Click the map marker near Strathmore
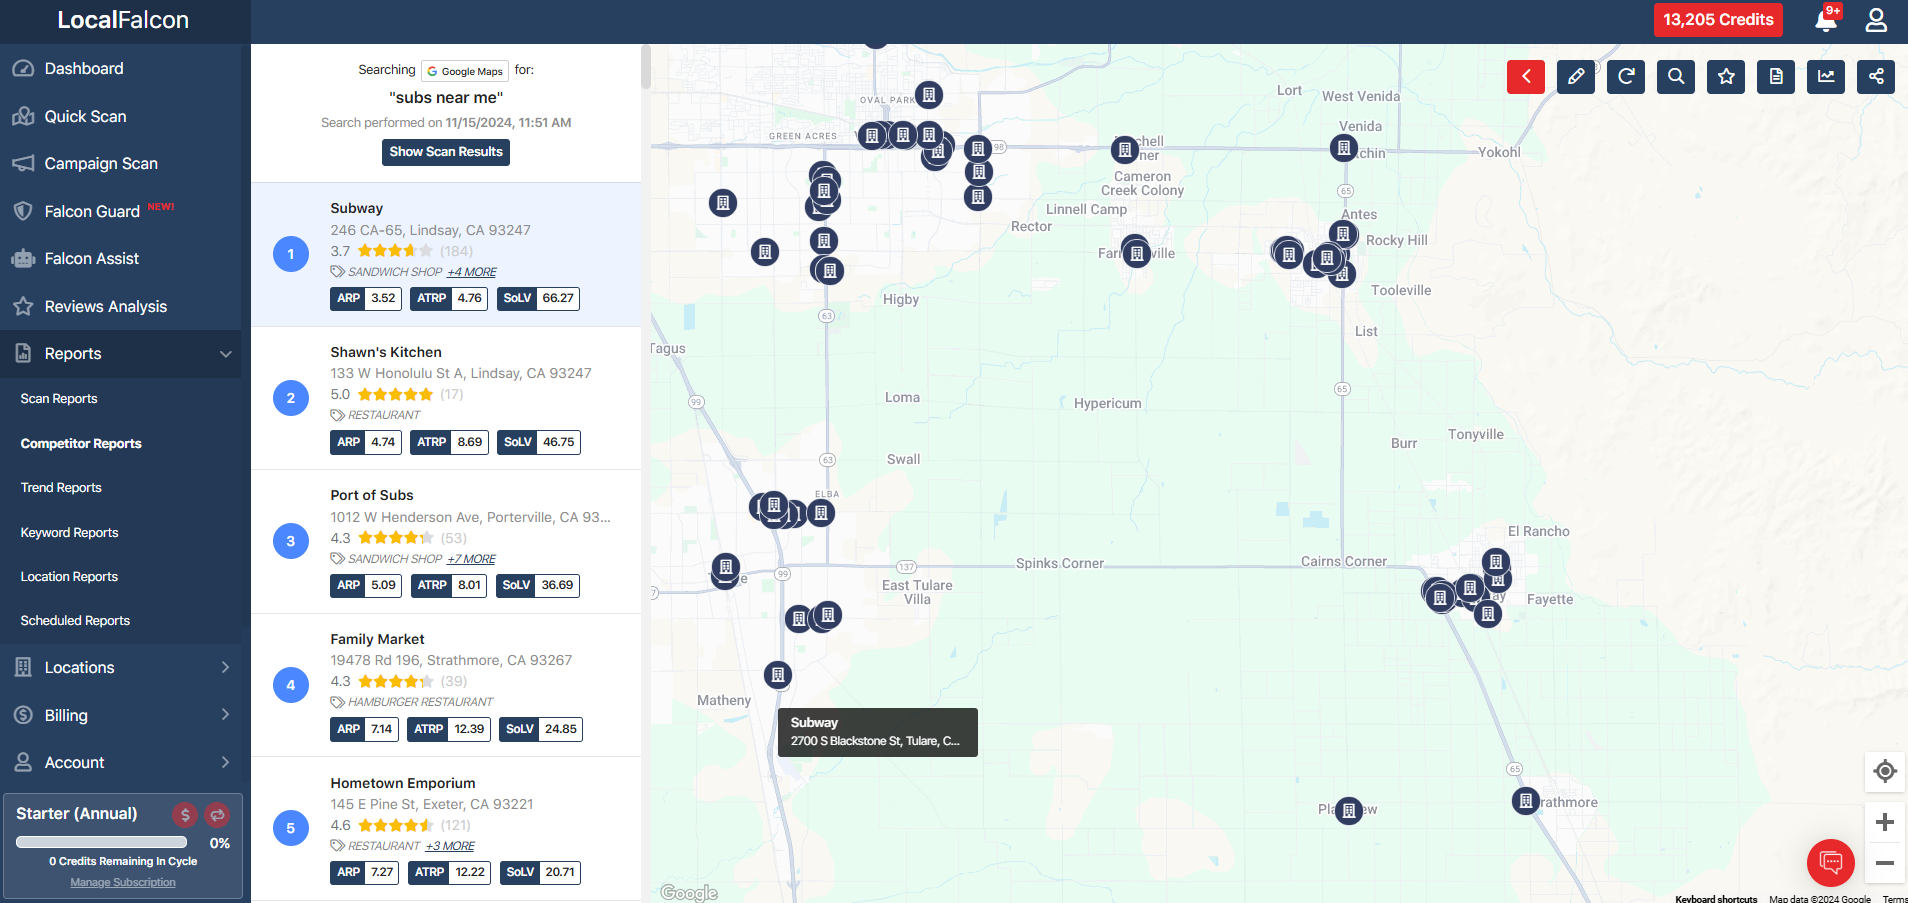This screenshot has width=1908, height=903. point(1526,801)
